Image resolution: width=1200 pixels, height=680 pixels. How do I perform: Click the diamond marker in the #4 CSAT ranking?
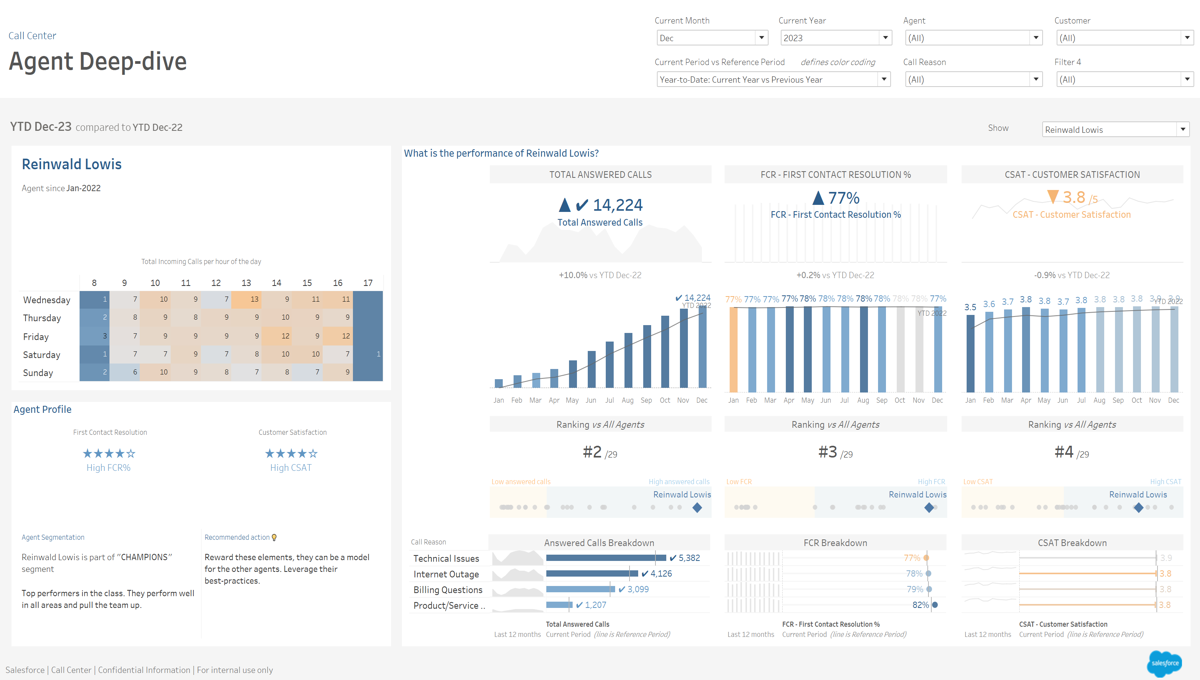pos(1138,508)
